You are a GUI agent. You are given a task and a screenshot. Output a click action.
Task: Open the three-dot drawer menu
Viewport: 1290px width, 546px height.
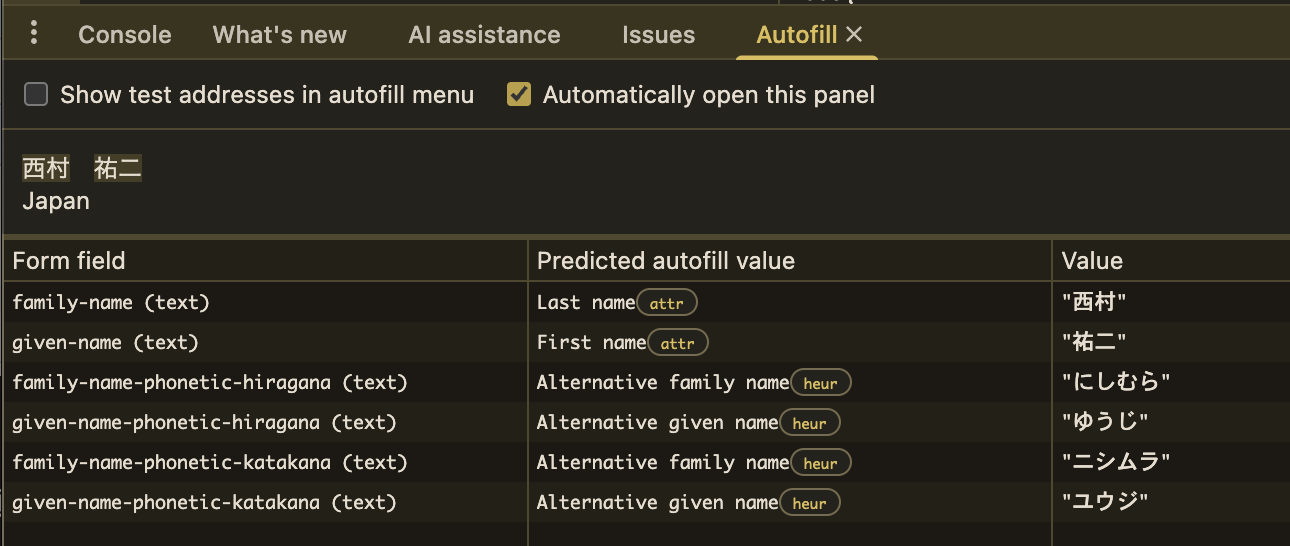click(x=34, y=33)
